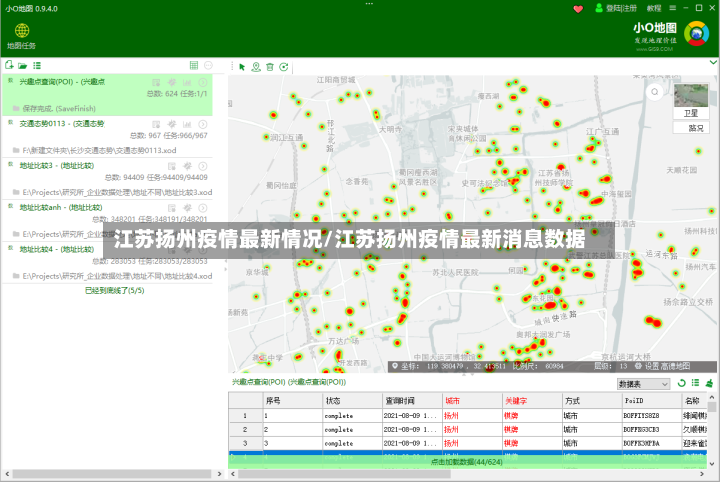This screenshot has height=482, width=720.
Task: Open the 地图任务 globe icon
Action: (x=22, y=31)
